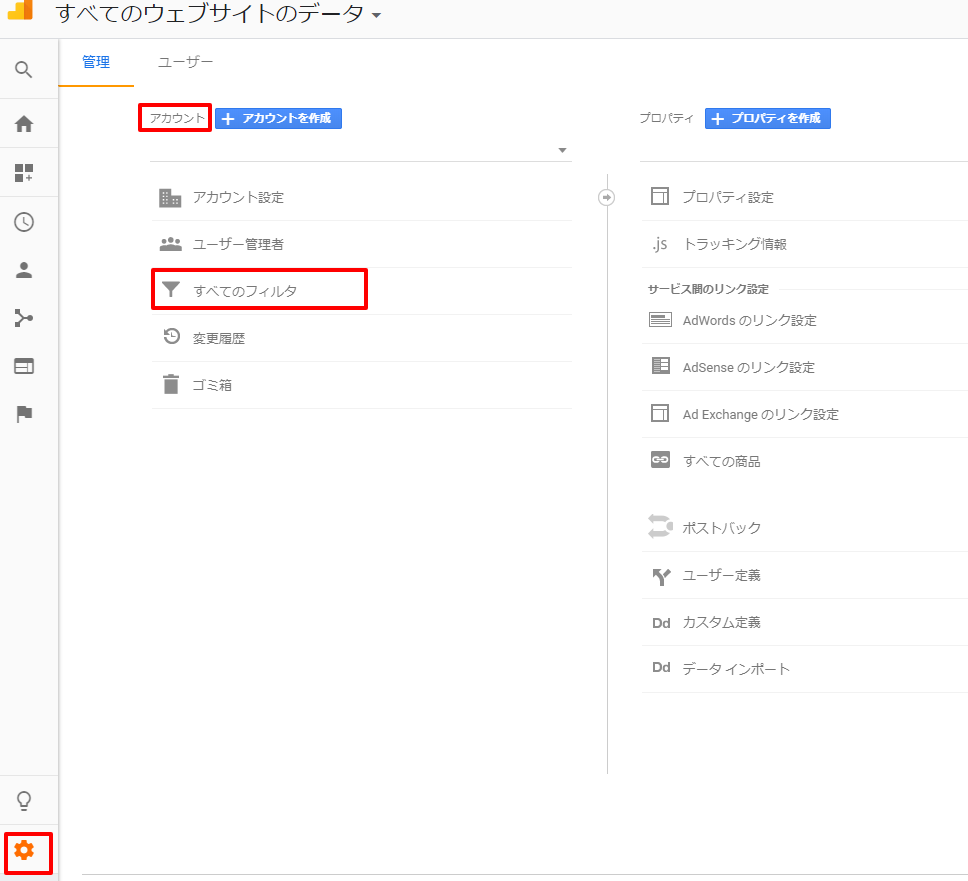Open AdWords のリンク設定

point(749,321)
